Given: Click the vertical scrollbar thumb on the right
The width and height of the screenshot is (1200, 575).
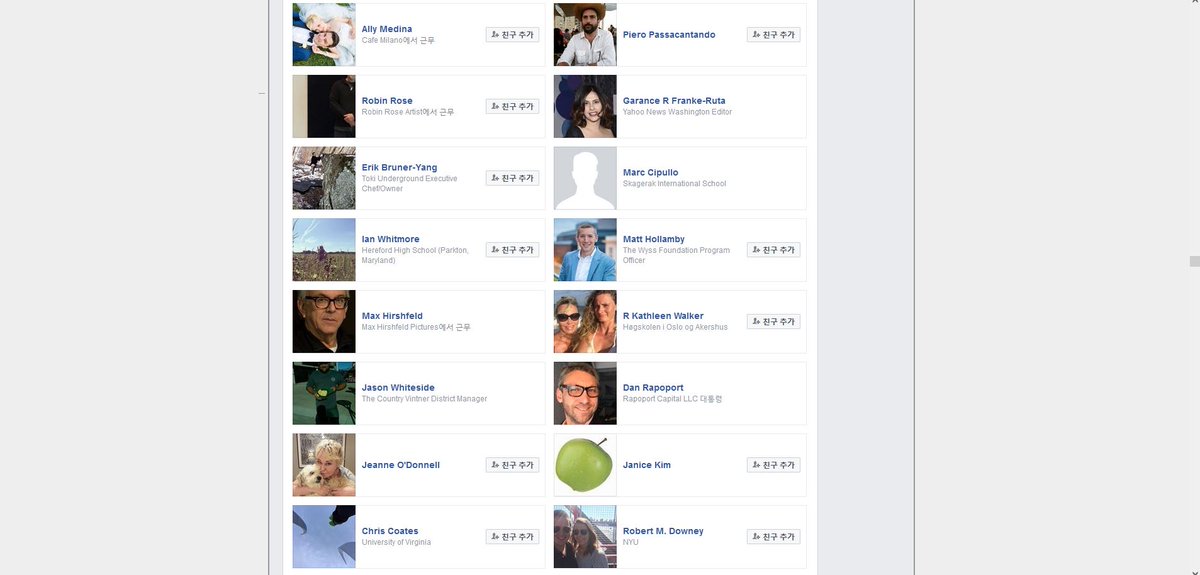Looking at the screenshot, I should (x=1194, y=261).
